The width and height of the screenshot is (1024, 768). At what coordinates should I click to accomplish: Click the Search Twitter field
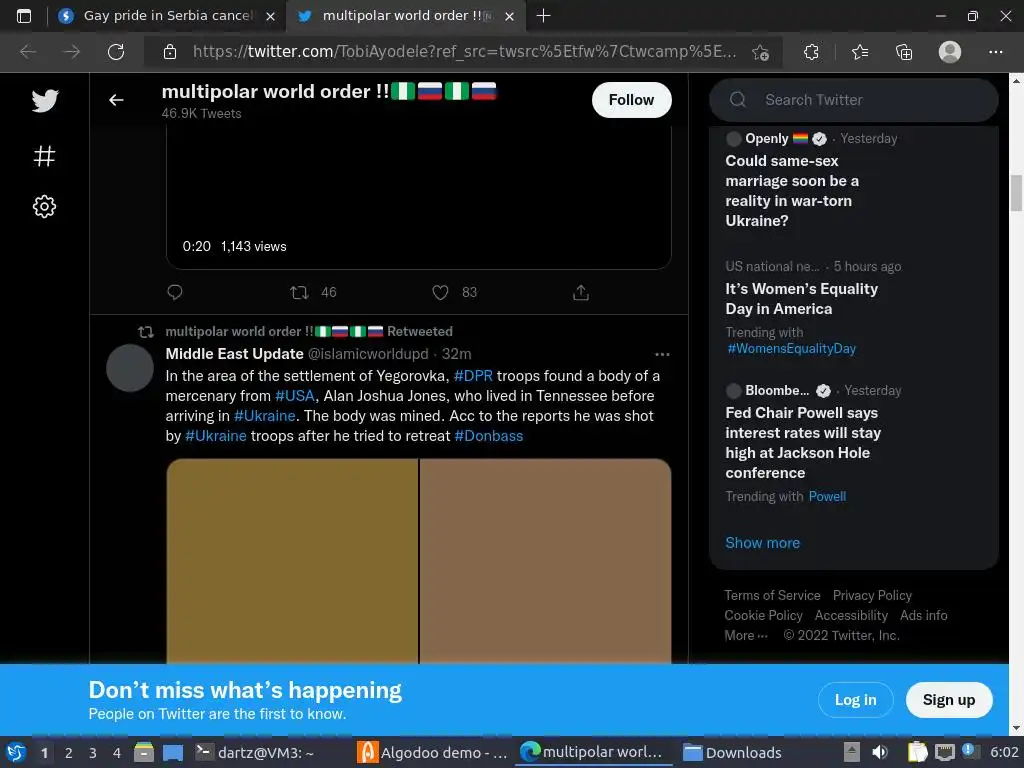[854, 100]
